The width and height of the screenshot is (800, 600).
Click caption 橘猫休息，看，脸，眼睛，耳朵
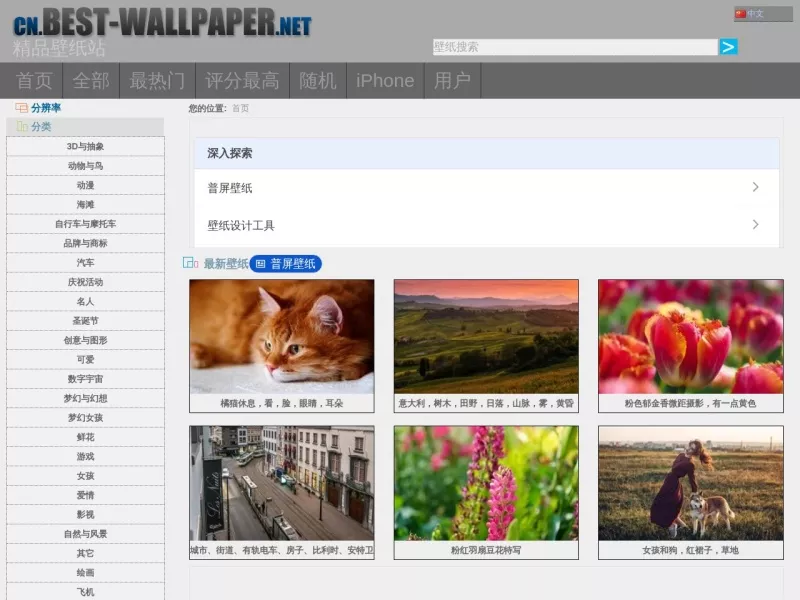tap(282, 403)
